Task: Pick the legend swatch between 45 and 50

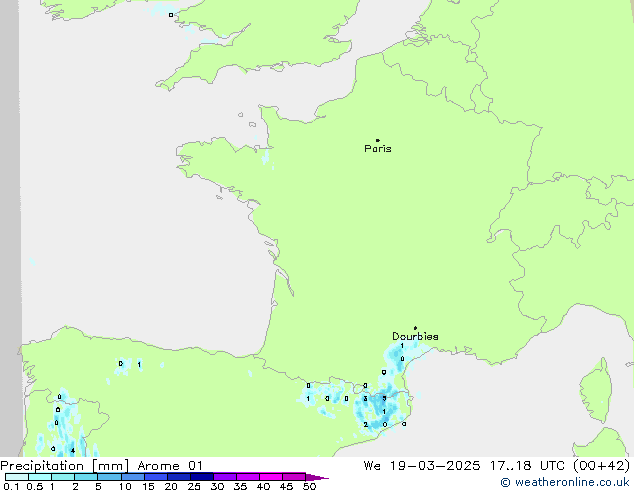Action: point(294,477)
